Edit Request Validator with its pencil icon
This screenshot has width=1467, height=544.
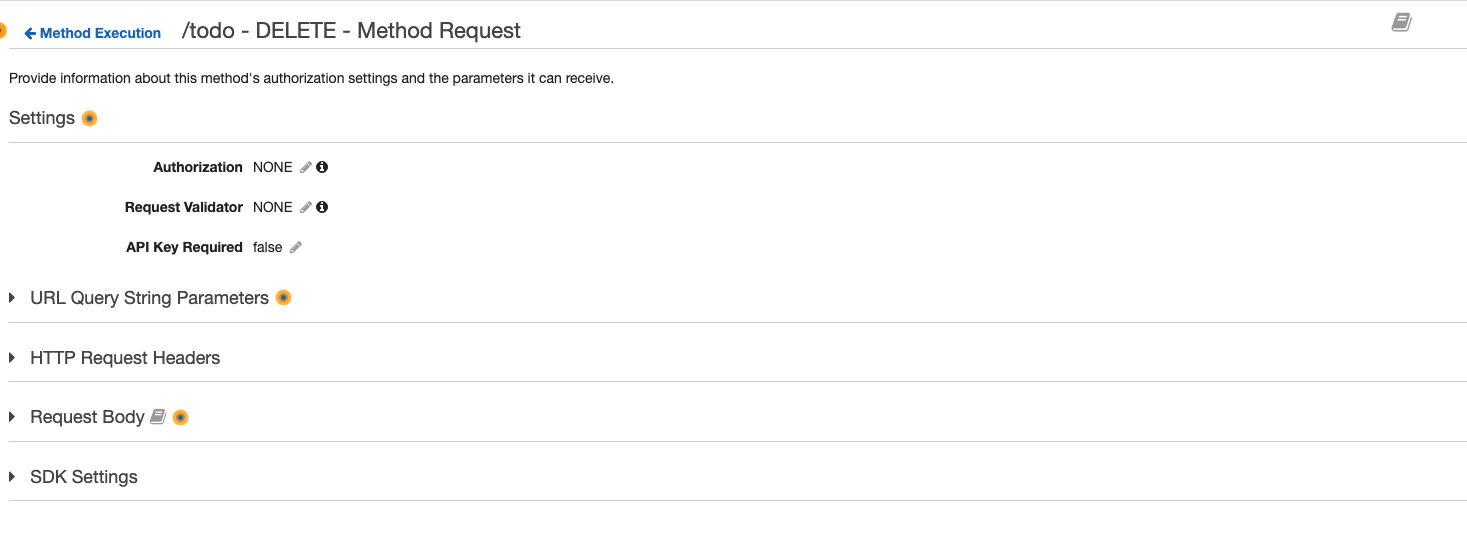pos(306,207)
